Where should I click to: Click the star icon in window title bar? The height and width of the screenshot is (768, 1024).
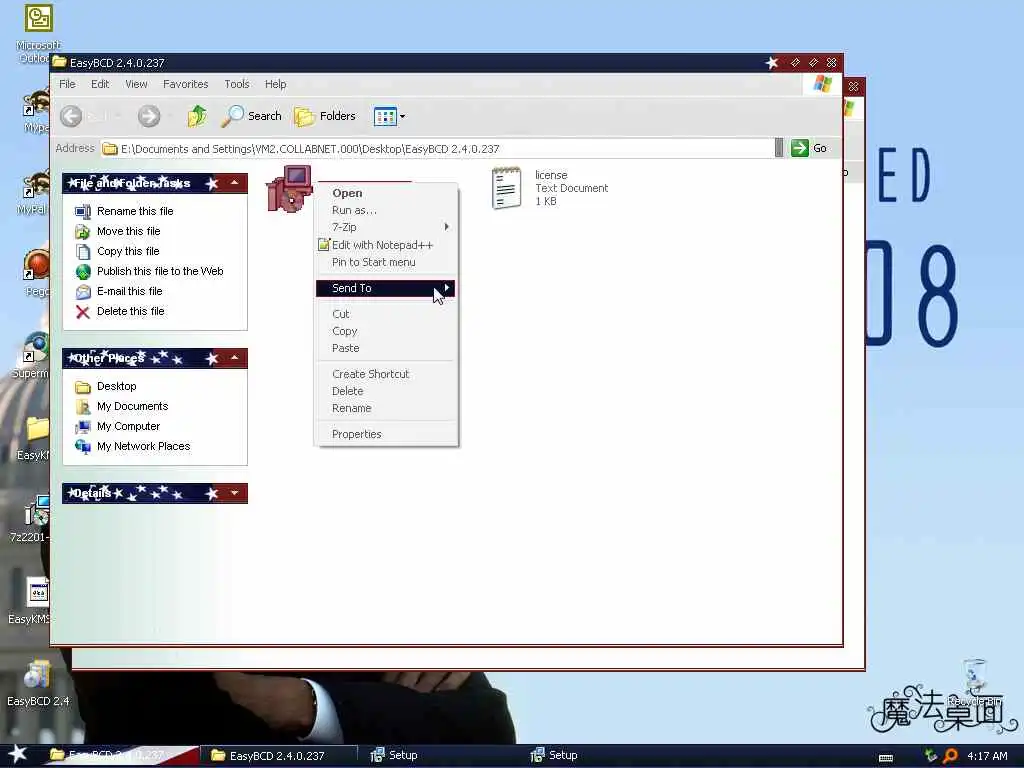[772, 63]
